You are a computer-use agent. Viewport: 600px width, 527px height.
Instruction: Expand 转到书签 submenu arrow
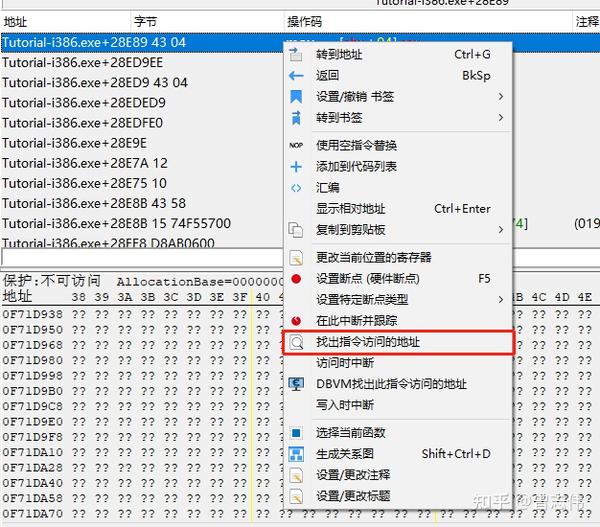[x=501, y=118]
